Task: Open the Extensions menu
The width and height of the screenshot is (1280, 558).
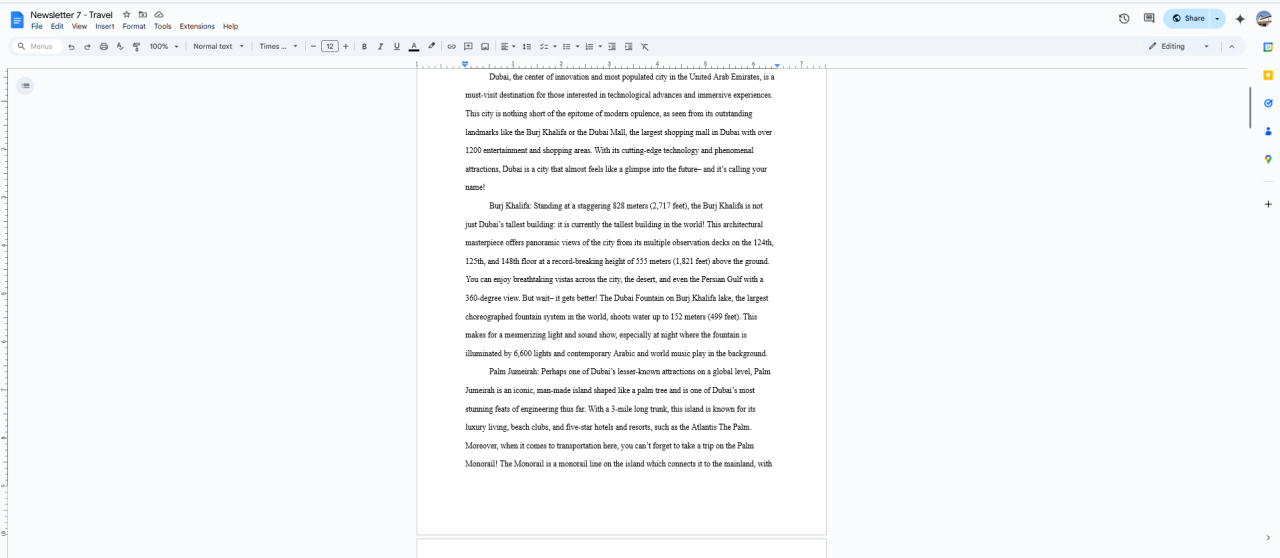Action: 197,27
